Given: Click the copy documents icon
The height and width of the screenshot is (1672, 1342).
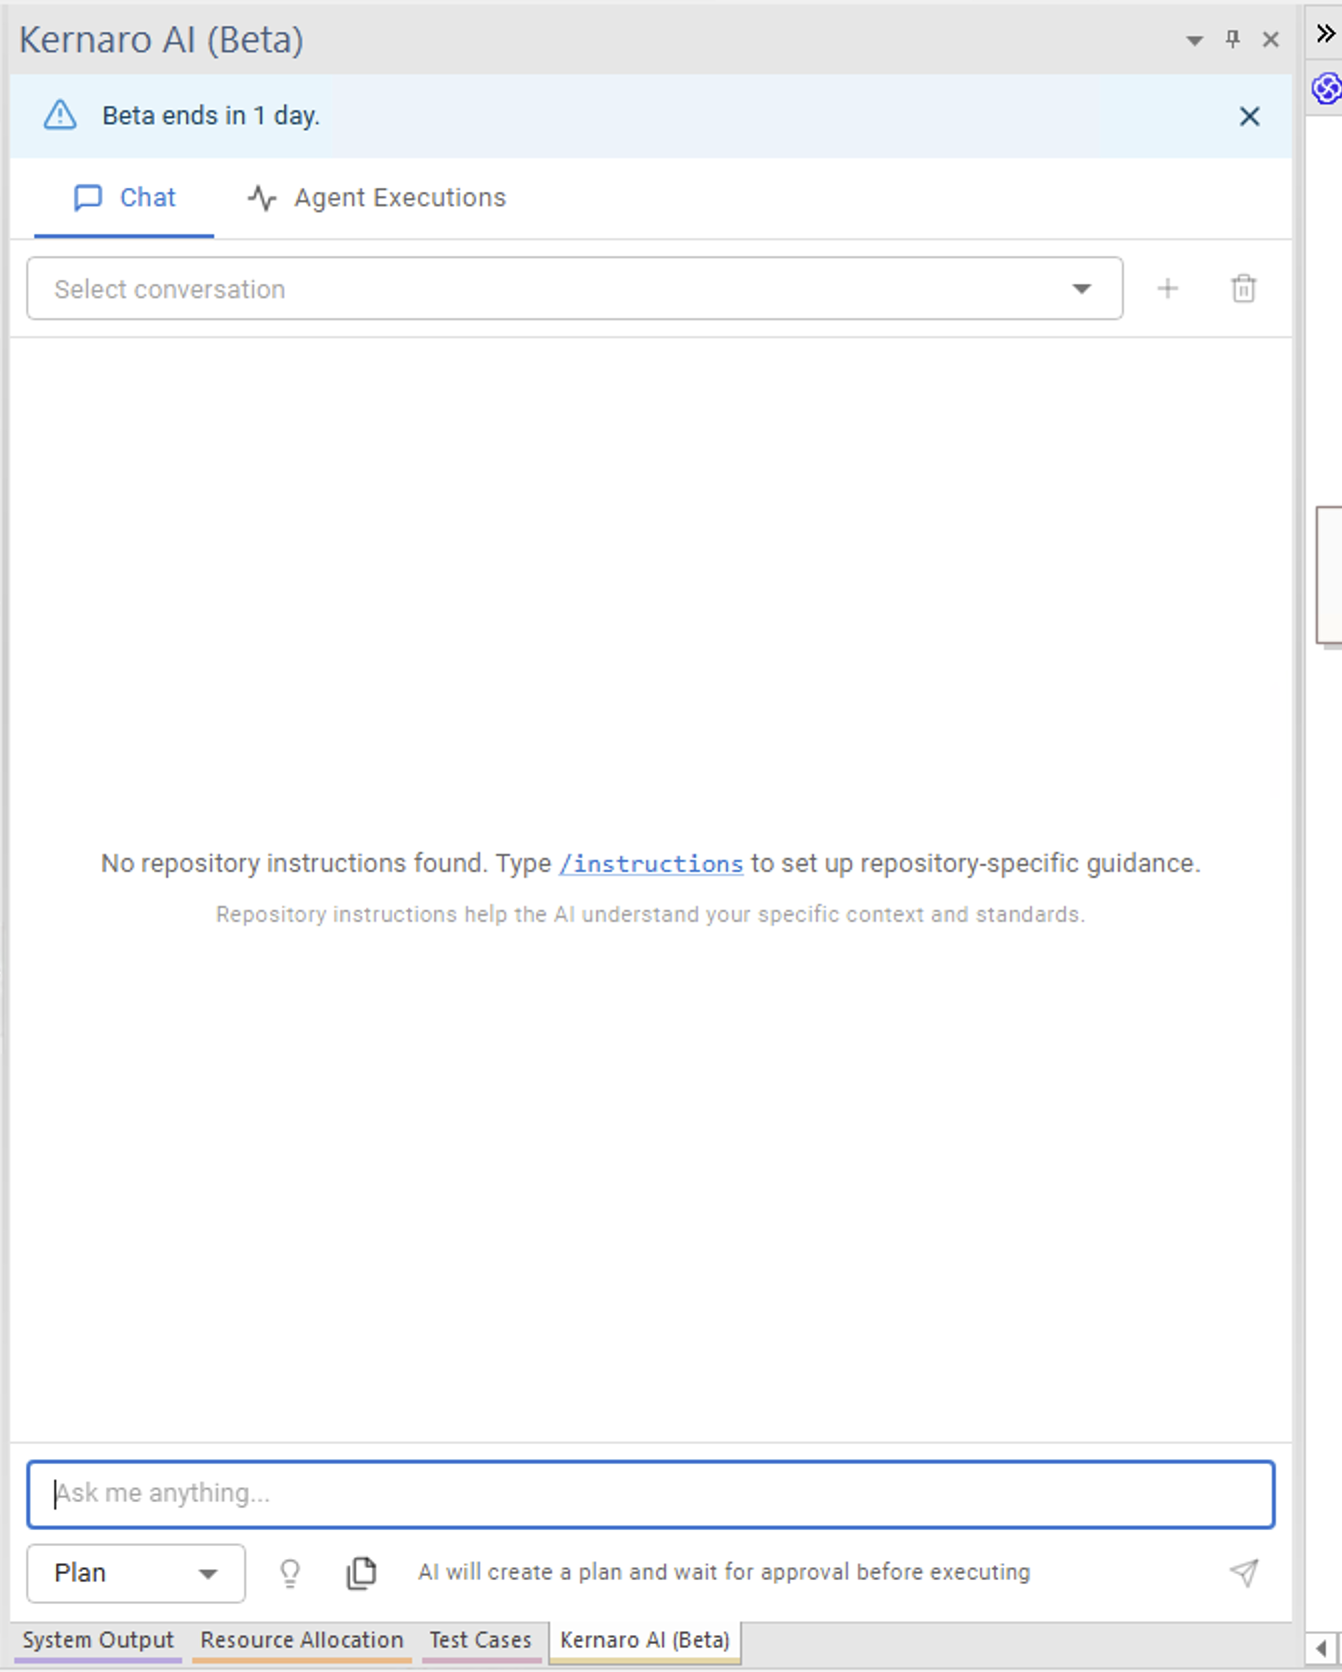Looking at the screenshot, I should click(361, 1573).
